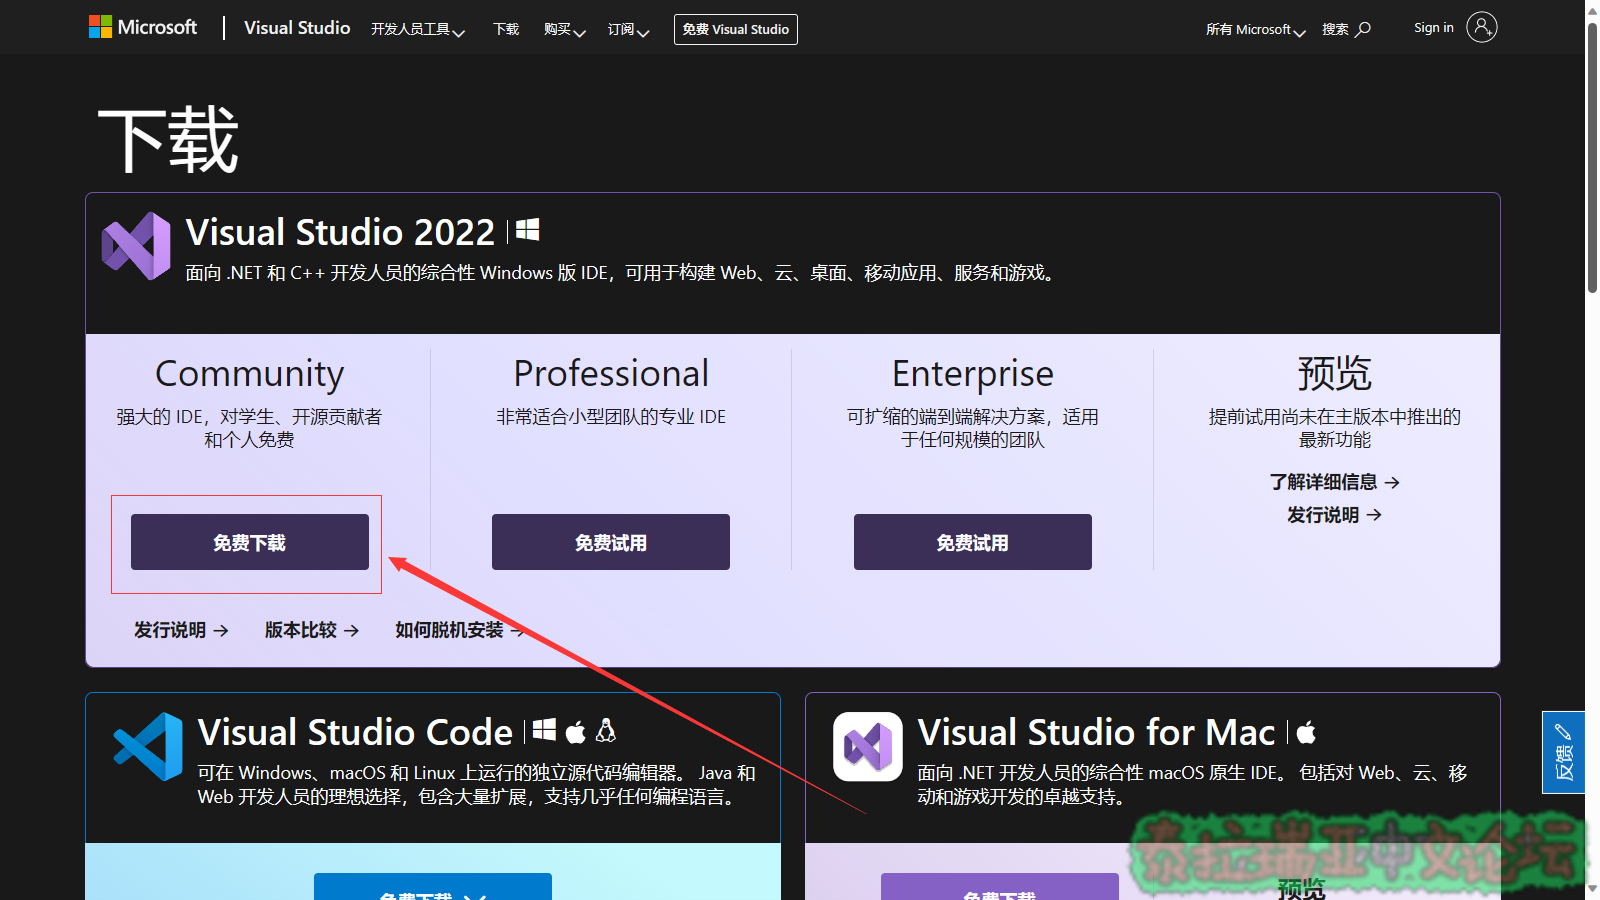Click the Visual Studio Code blue logo

[148, 746]
